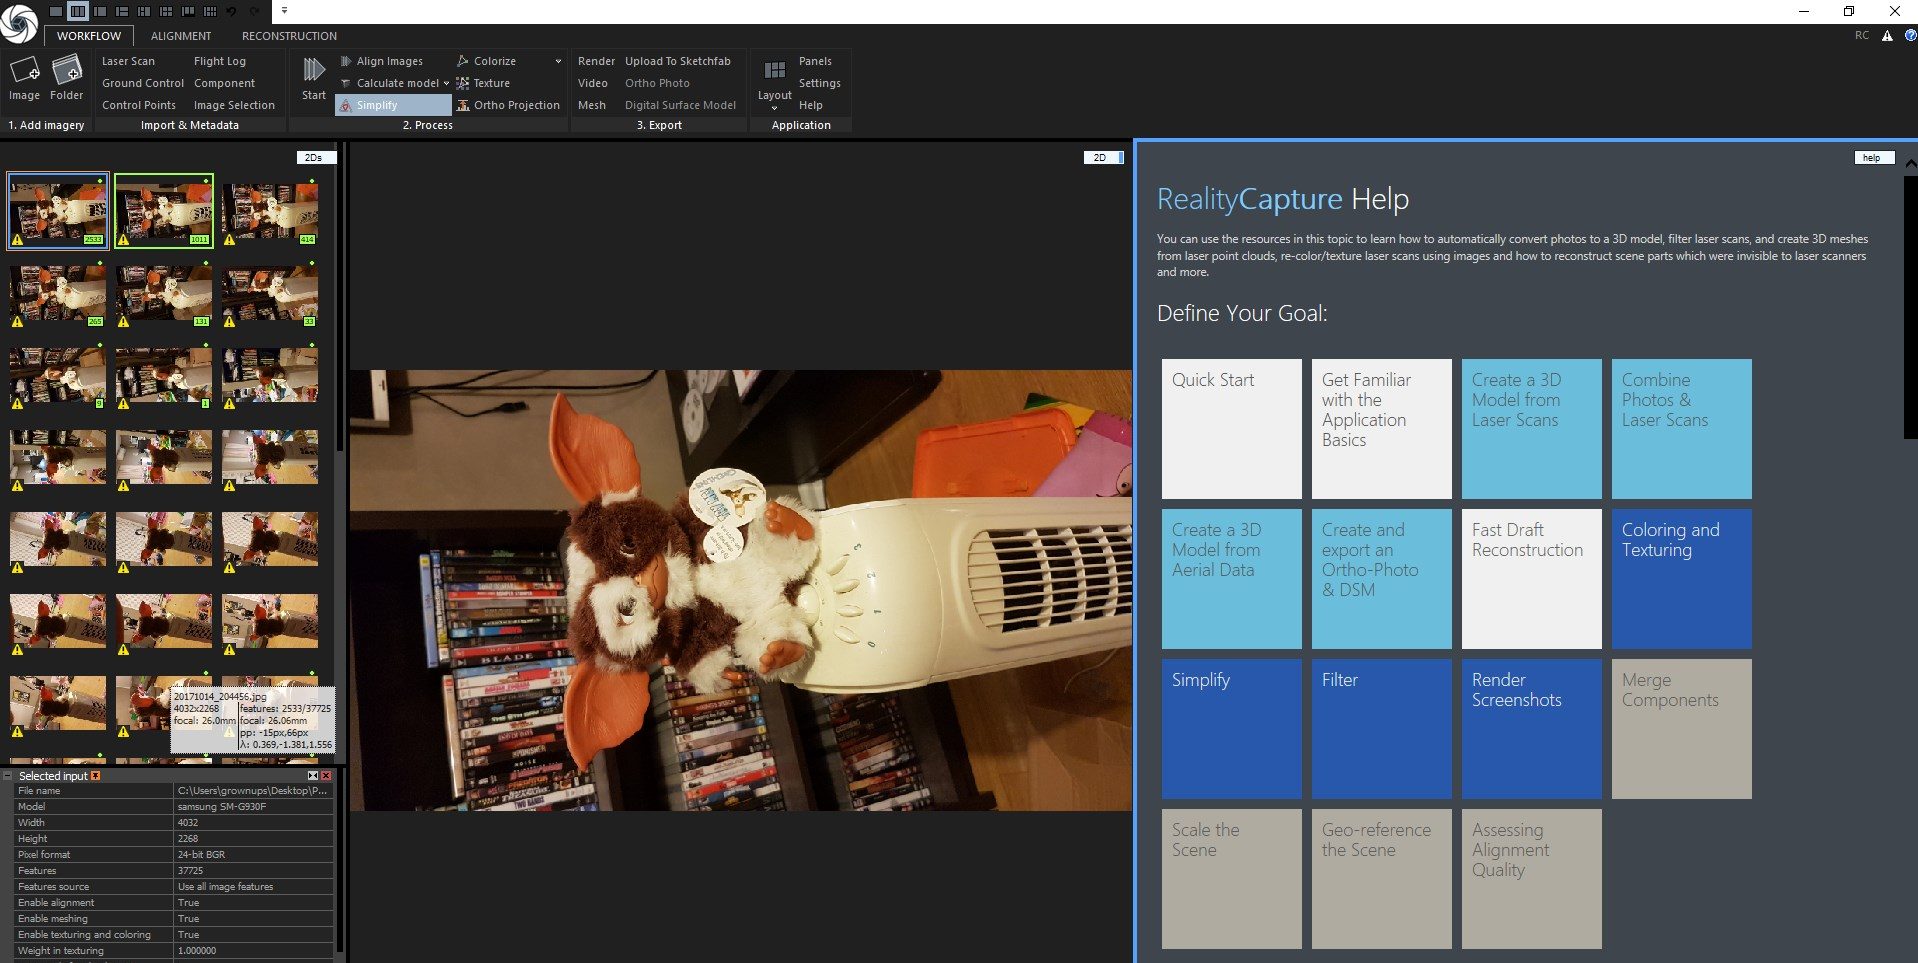Select the Colorize tool icon
The image size is (1918, 963).
(463, 61)
